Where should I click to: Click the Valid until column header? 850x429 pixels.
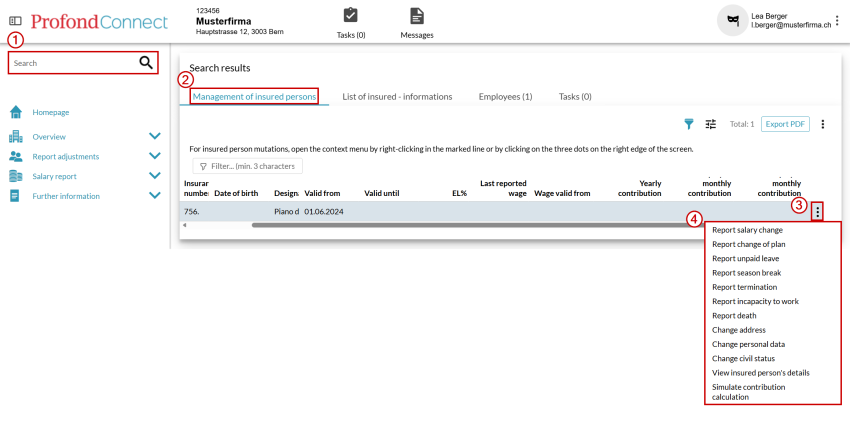coord(382,193)
